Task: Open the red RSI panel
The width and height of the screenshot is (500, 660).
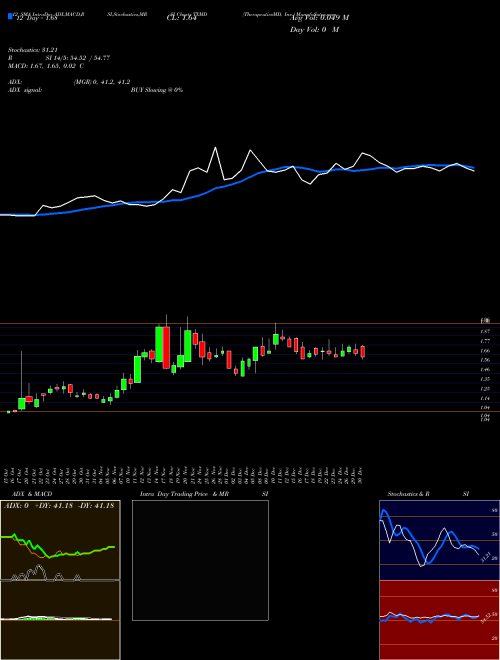Action: click(x=439, y=620)
